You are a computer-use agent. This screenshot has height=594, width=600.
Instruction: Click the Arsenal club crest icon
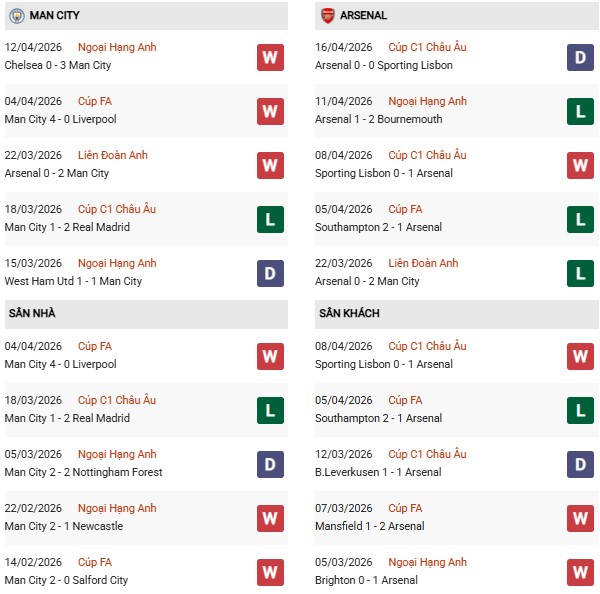click(327, 16)
